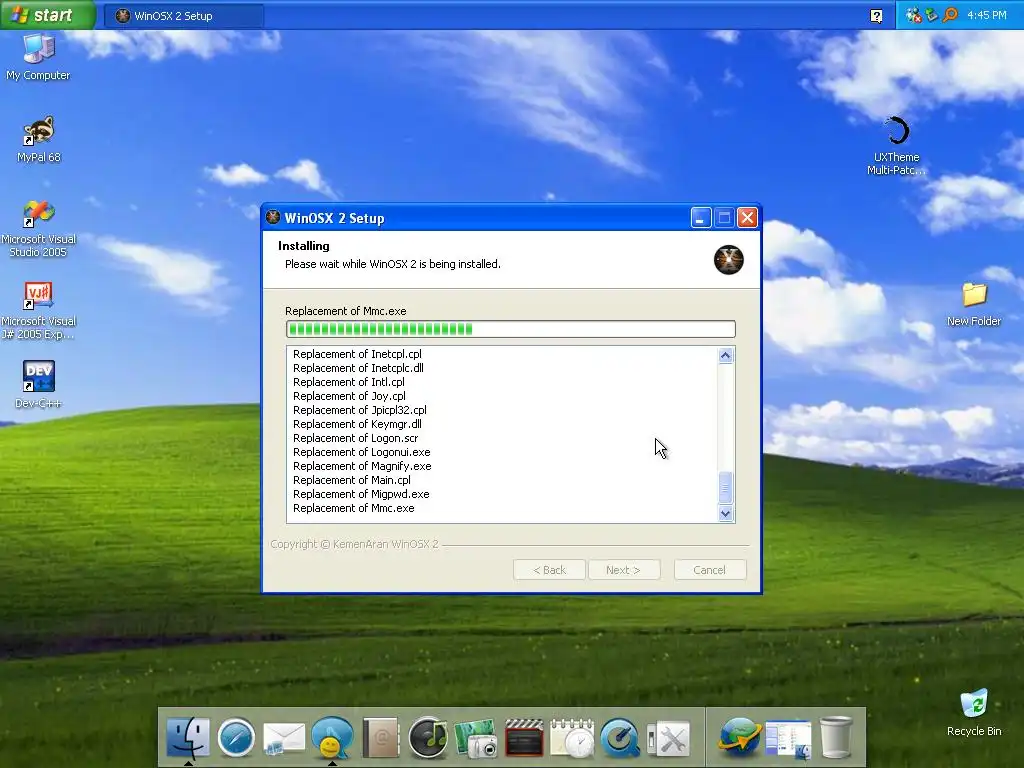Image resolution: width=1024 pixels, height=768 pixels.
Task: Close the WinOSX 2 Setup window
Action: tap(747, 217)
